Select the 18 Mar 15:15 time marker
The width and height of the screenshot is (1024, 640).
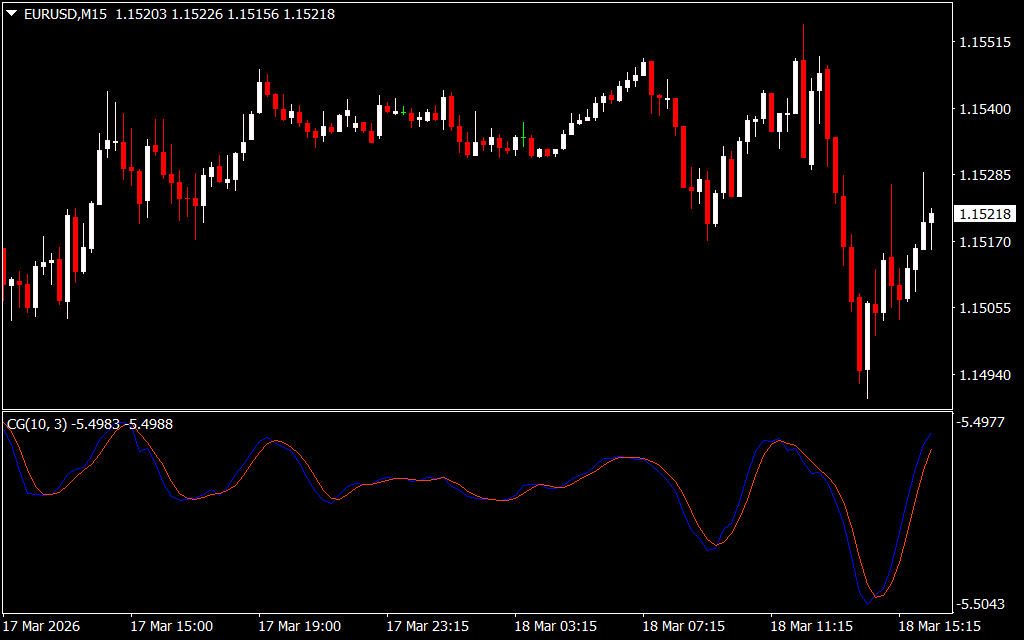pos(939,626)
